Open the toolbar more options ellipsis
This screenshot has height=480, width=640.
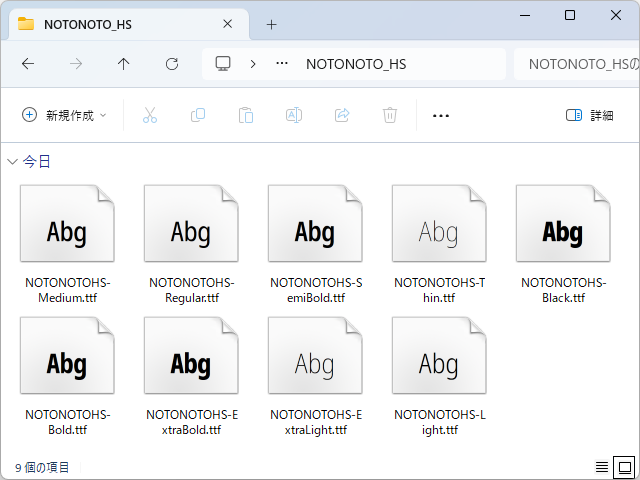[x=441, y=116]
